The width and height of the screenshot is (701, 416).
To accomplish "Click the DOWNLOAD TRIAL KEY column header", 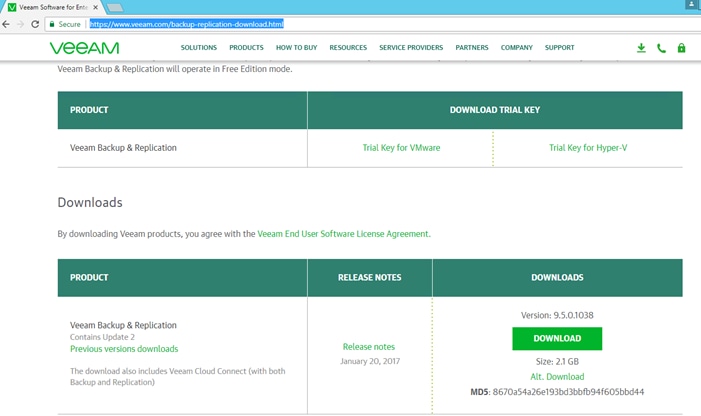I will (494, 110).
